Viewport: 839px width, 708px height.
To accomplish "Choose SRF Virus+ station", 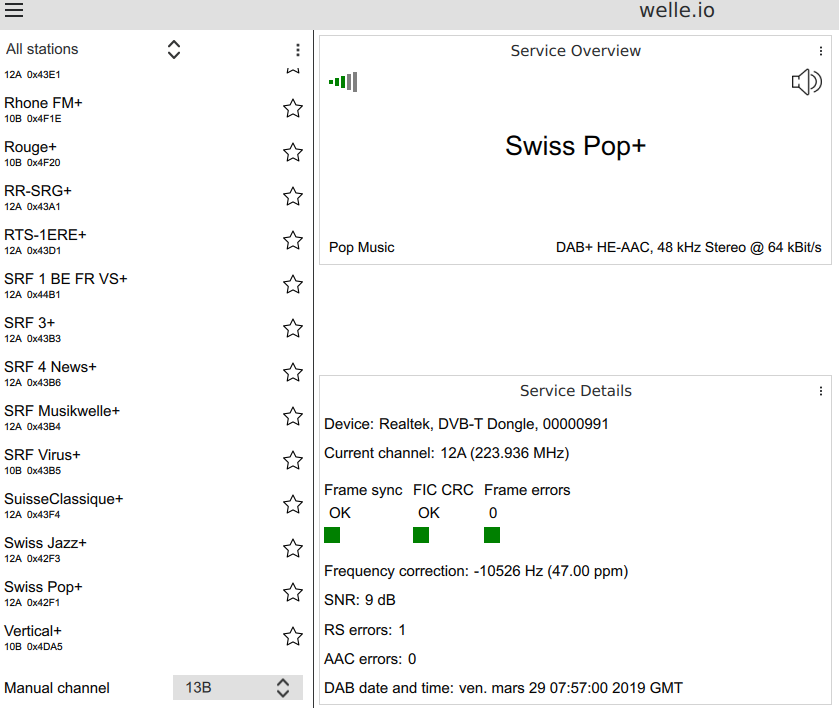I will (42, 461).
